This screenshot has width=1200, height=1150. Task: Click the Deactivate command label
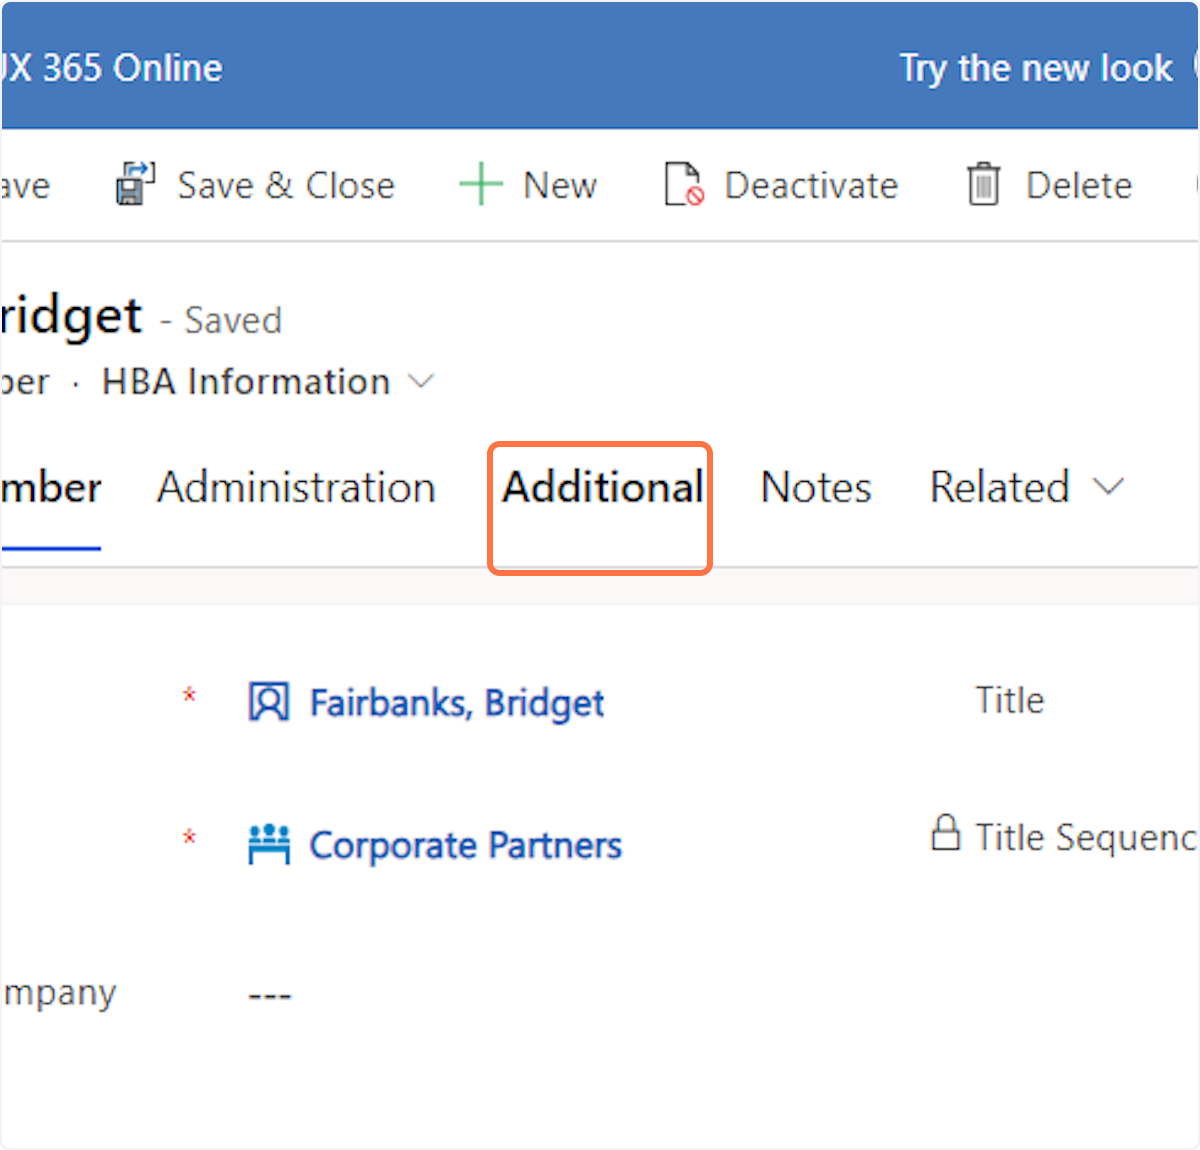click(x=811, y=185)
